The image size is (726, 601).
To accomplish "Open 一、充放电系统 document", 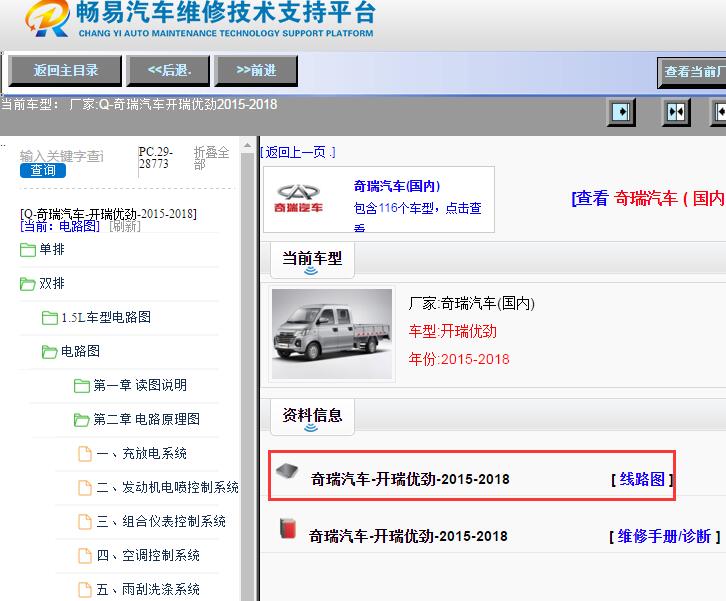I will (142, 453).
